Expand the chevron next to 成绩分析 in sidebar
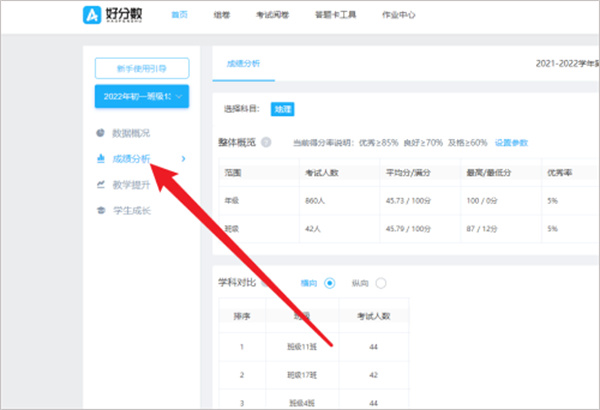Image resolution: width=600 pixels, height=410 pixels. (x=183, y=158)
